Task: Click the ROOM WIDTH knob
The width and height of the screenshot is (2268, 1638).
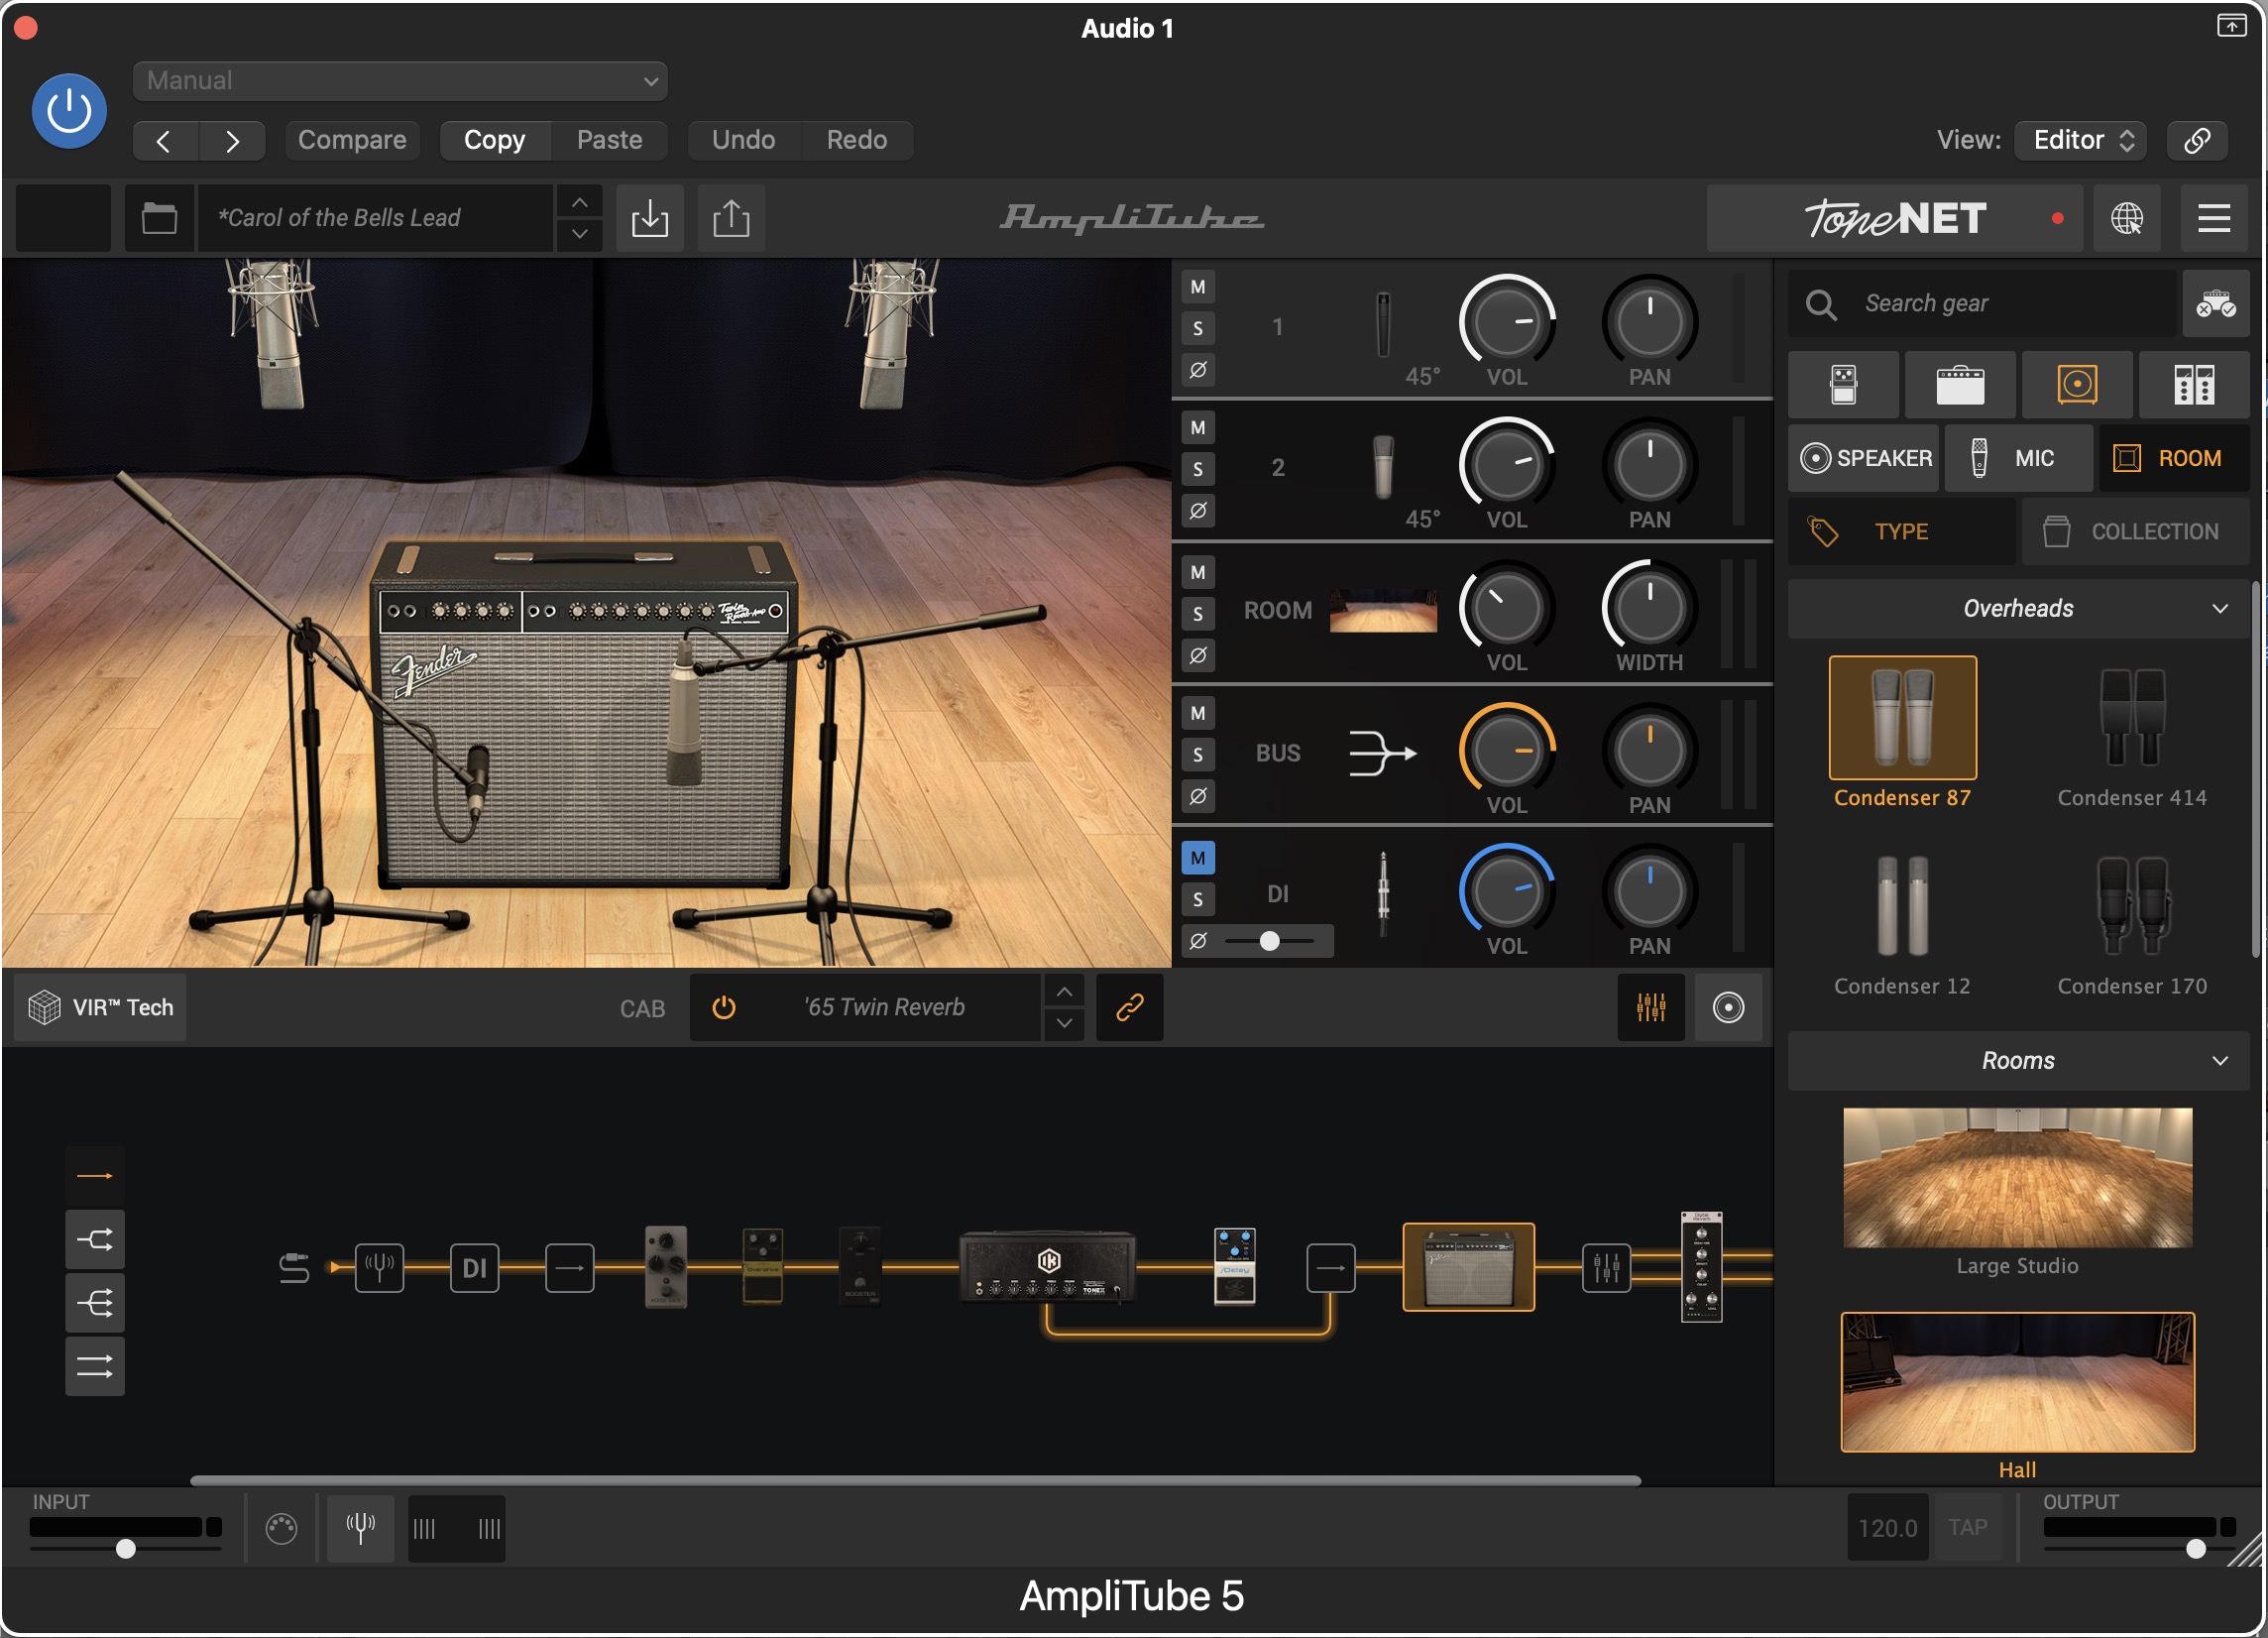Action: click(1649, 607)
